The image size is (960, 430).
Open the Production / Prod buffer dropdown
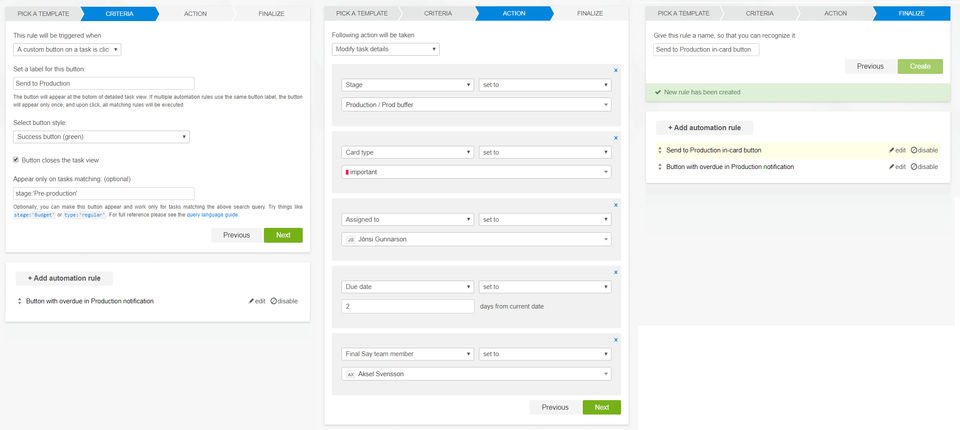click(x=476, y=104)
